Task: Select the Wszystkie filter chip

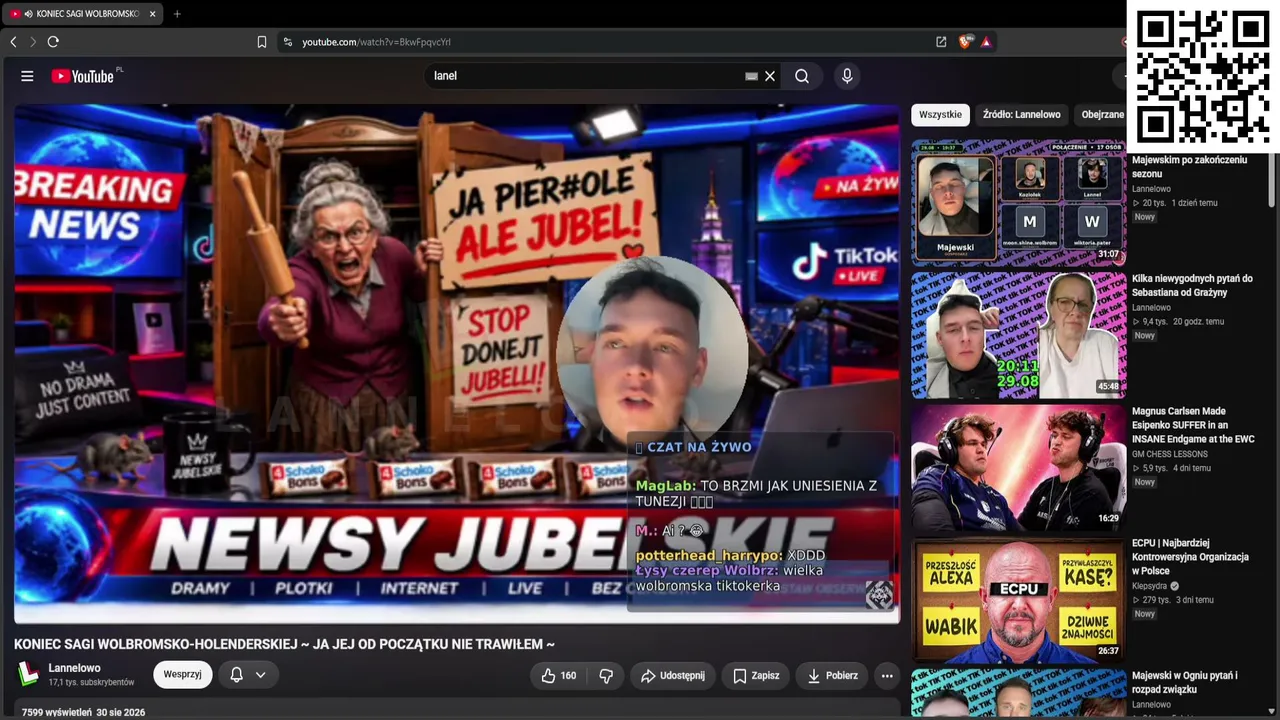Action: tap(940, 115)
